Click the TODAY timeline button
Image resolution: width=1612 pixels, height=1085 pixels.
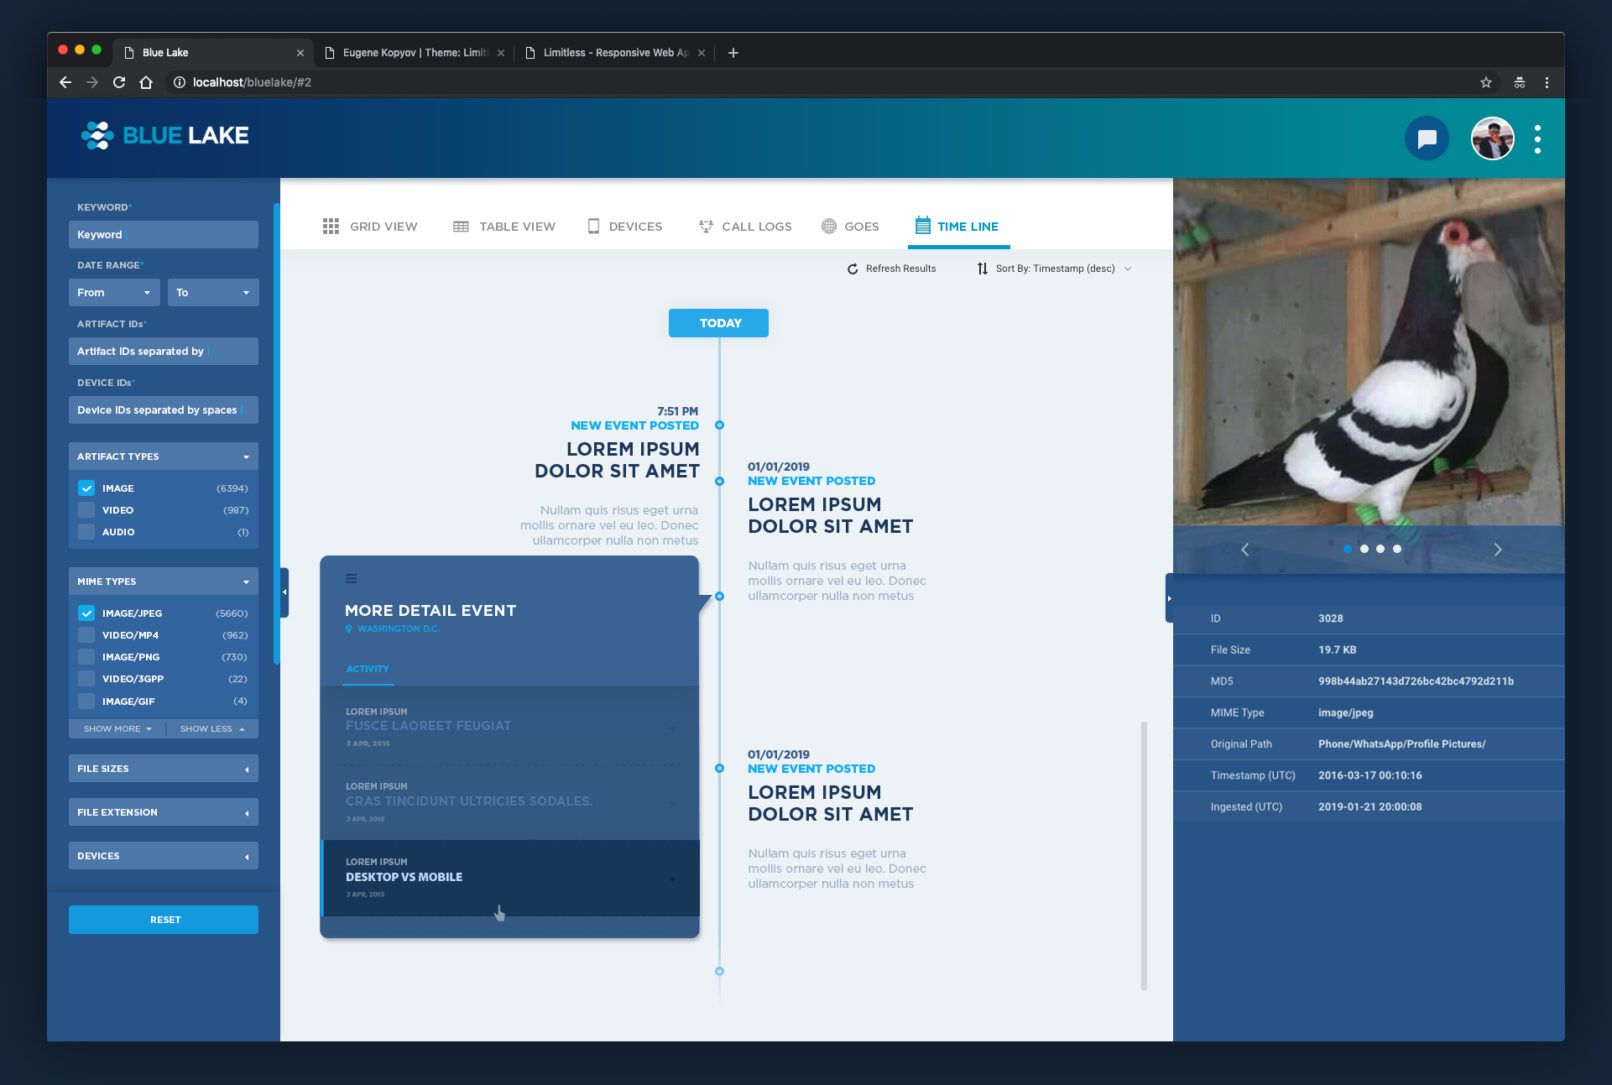pos(718,323)
